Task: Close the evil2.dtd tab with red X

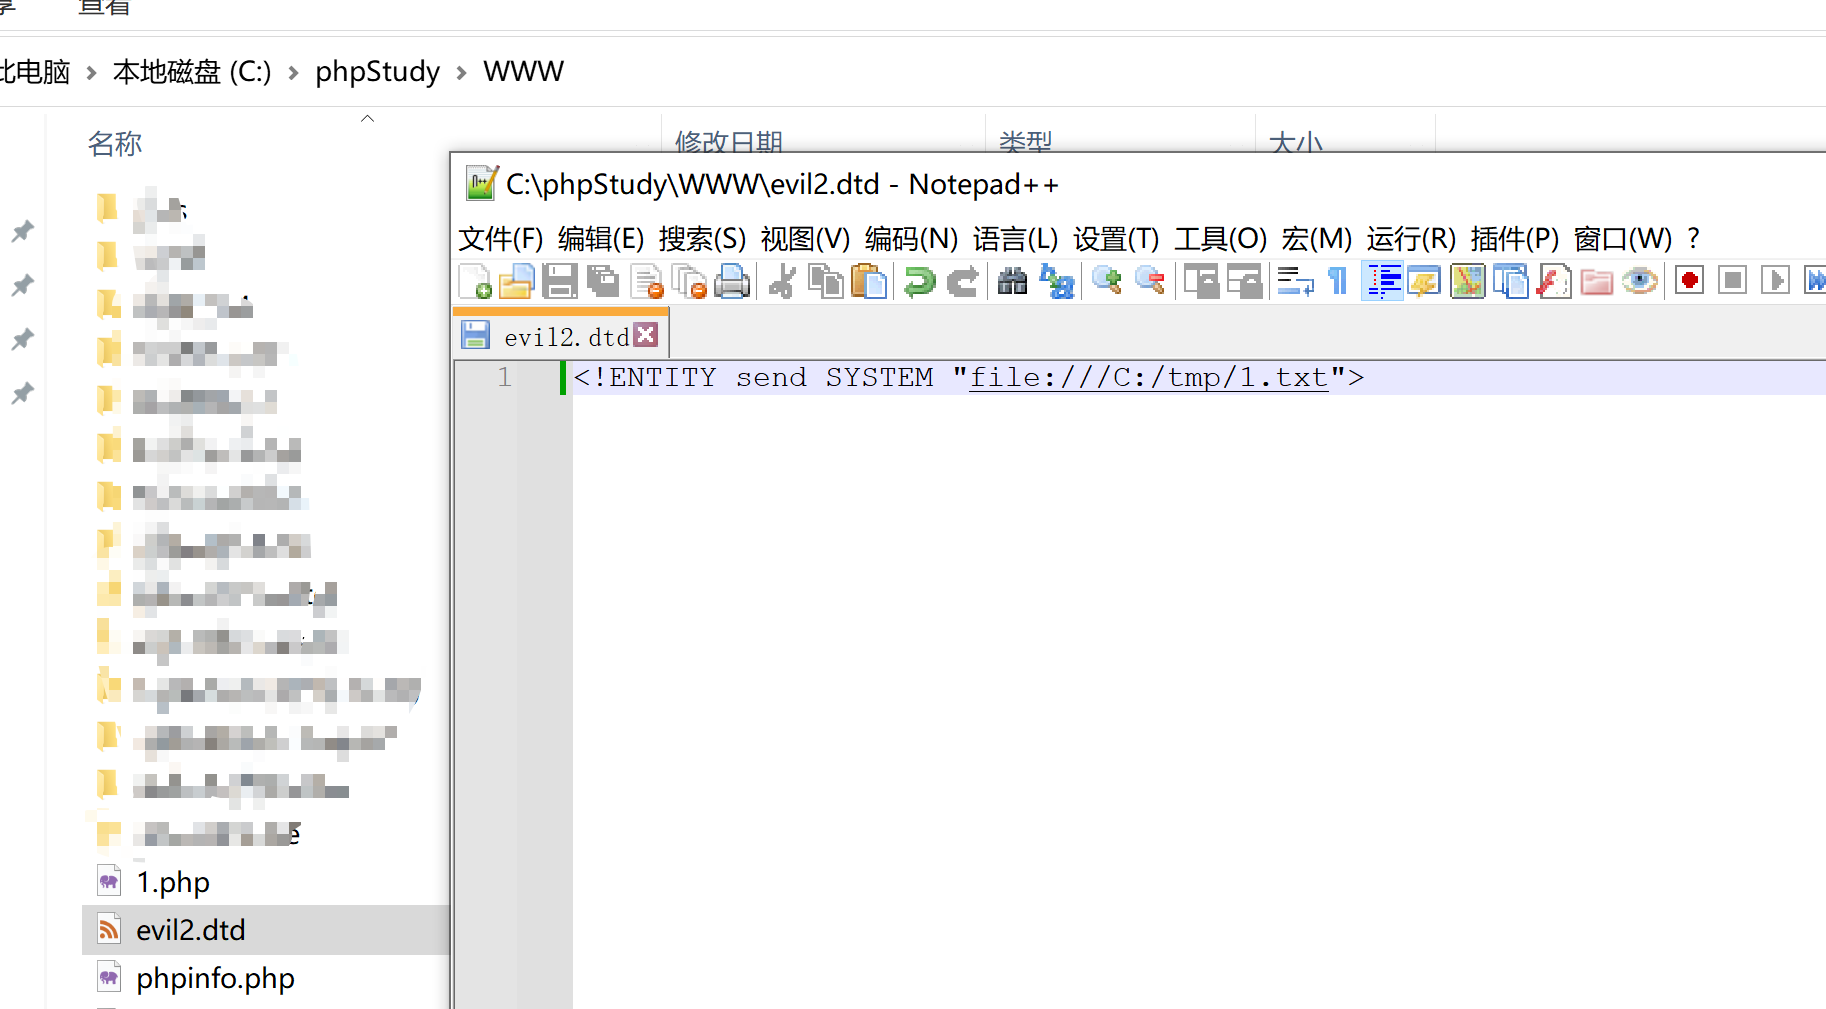Action: click(646, 335)
